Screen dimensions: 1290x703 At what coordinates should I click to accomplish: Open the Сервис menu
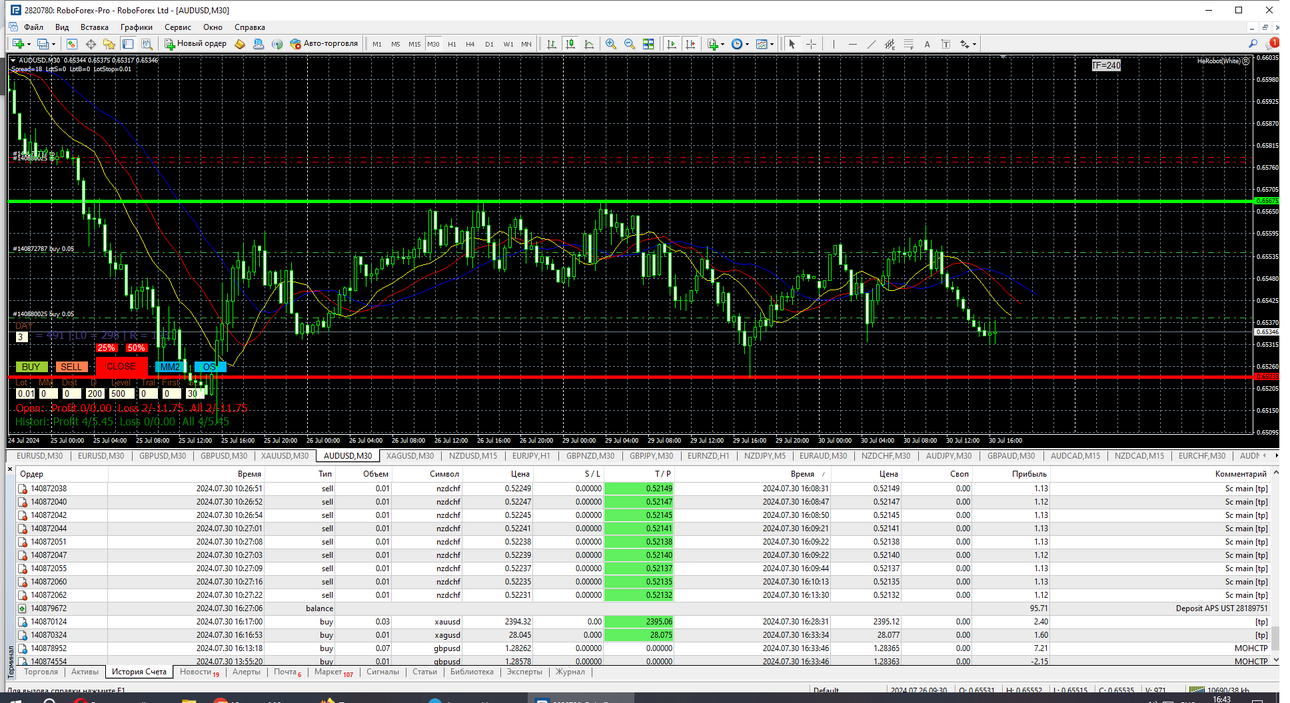pyautogui.click(x=178, y=27)
